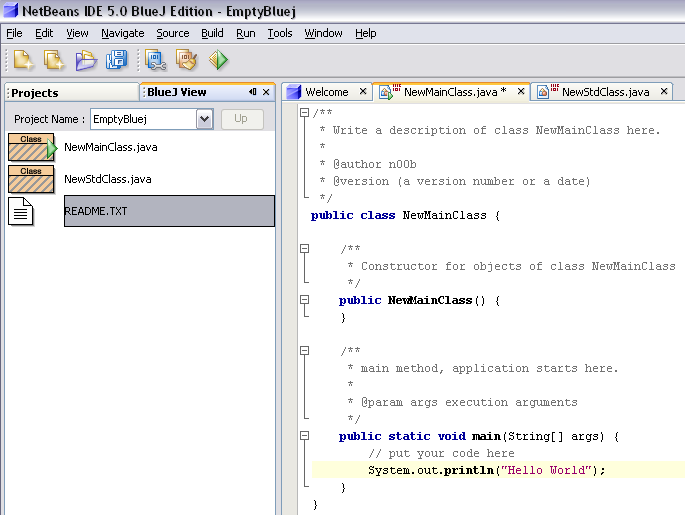This screenshot has width=685, height=515.
Task: Collapse the constructor Javadoc comment fold
Action: tap(304, 249)
